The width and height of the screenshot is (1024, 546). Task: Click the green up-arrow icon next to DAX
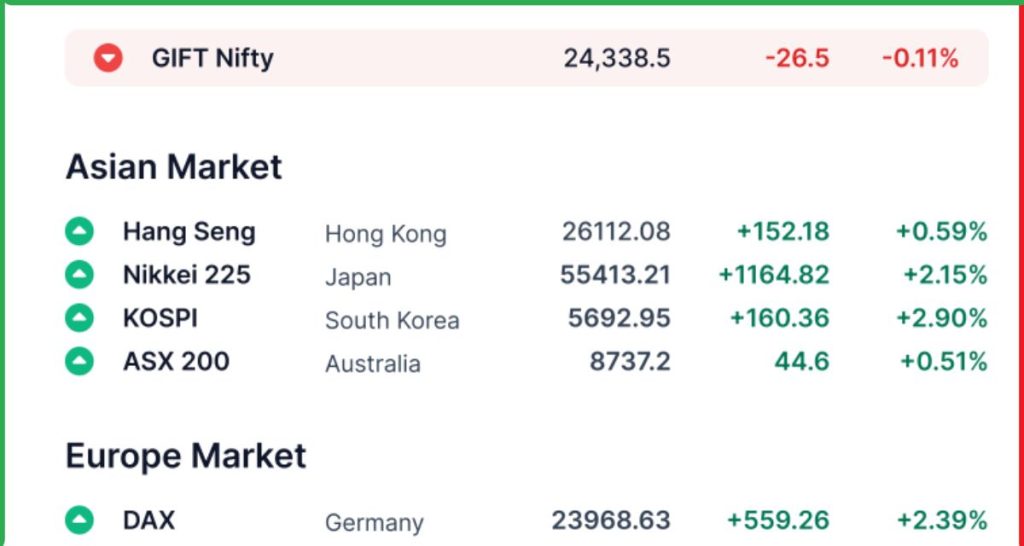[x=79, y=521]
